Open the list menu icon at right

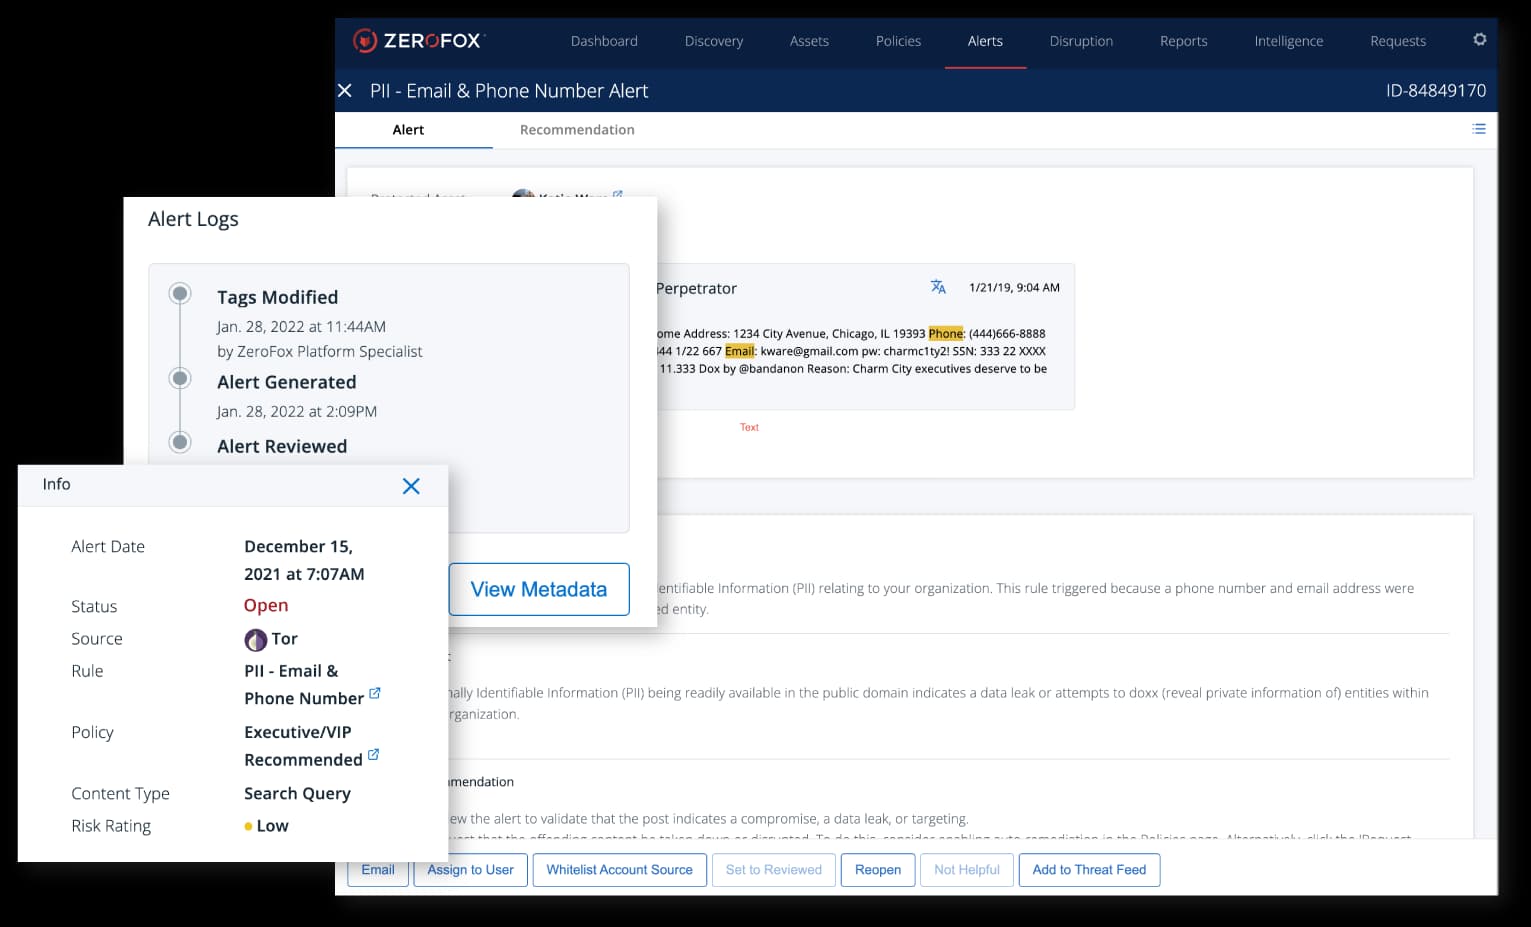pos(1478,129)
